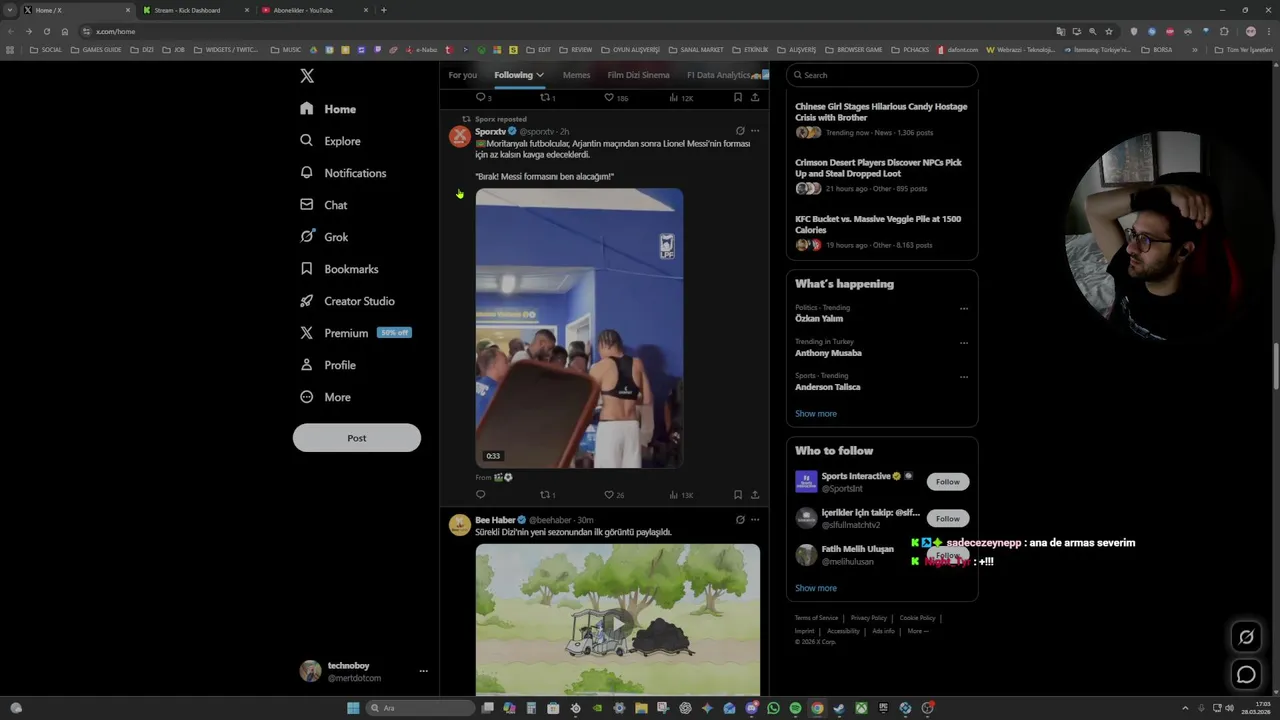Screen dimensions: 1280x720
Task: Share the Sporxtv post
Action: click(x=755, y=495)
